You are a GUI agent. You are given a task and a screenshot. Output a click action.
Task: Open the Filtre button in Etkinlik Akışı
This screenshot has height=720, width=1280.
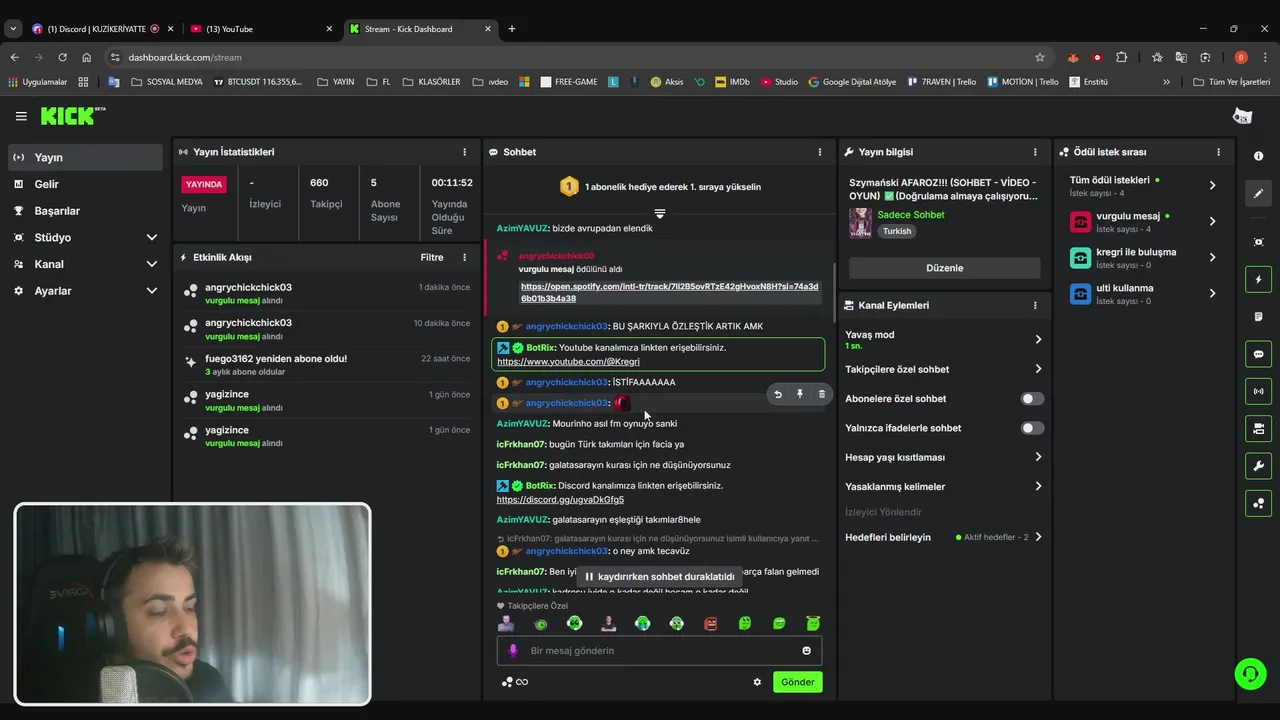[431, 257]
